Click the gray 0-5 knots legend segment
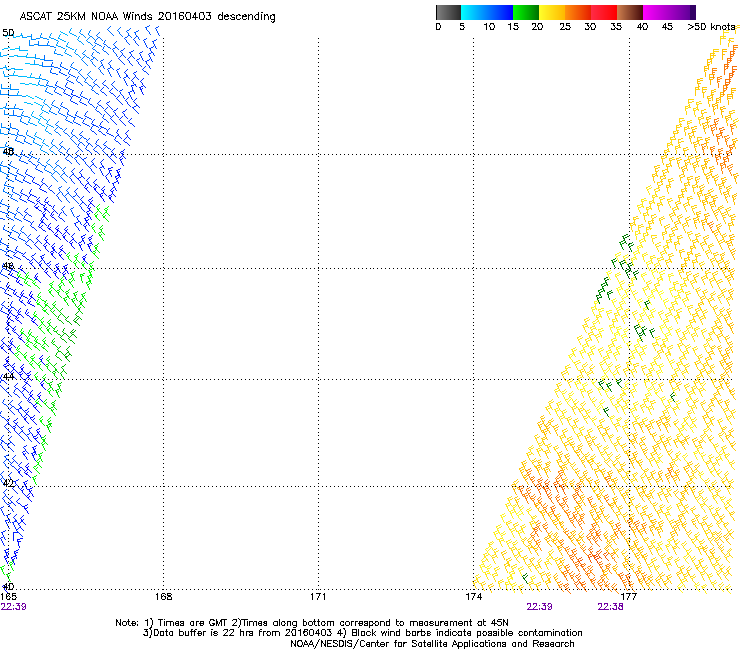This screenshot has width=740, height=650. 448,12
